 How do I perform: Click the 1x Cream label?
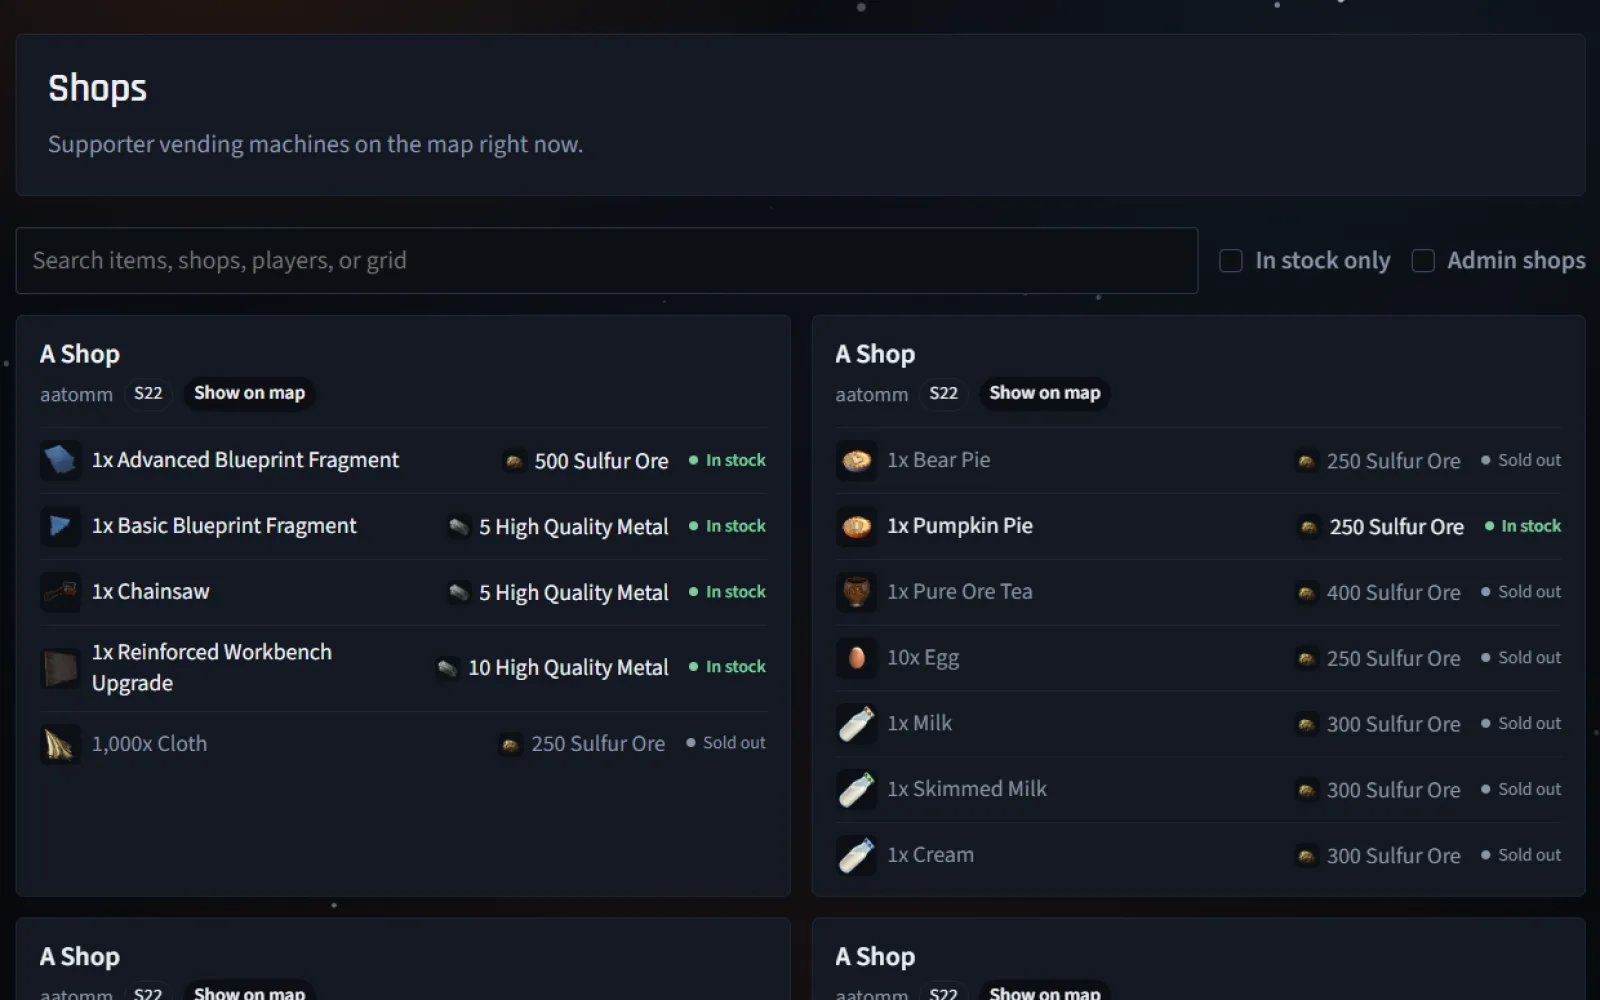[931, 855]
